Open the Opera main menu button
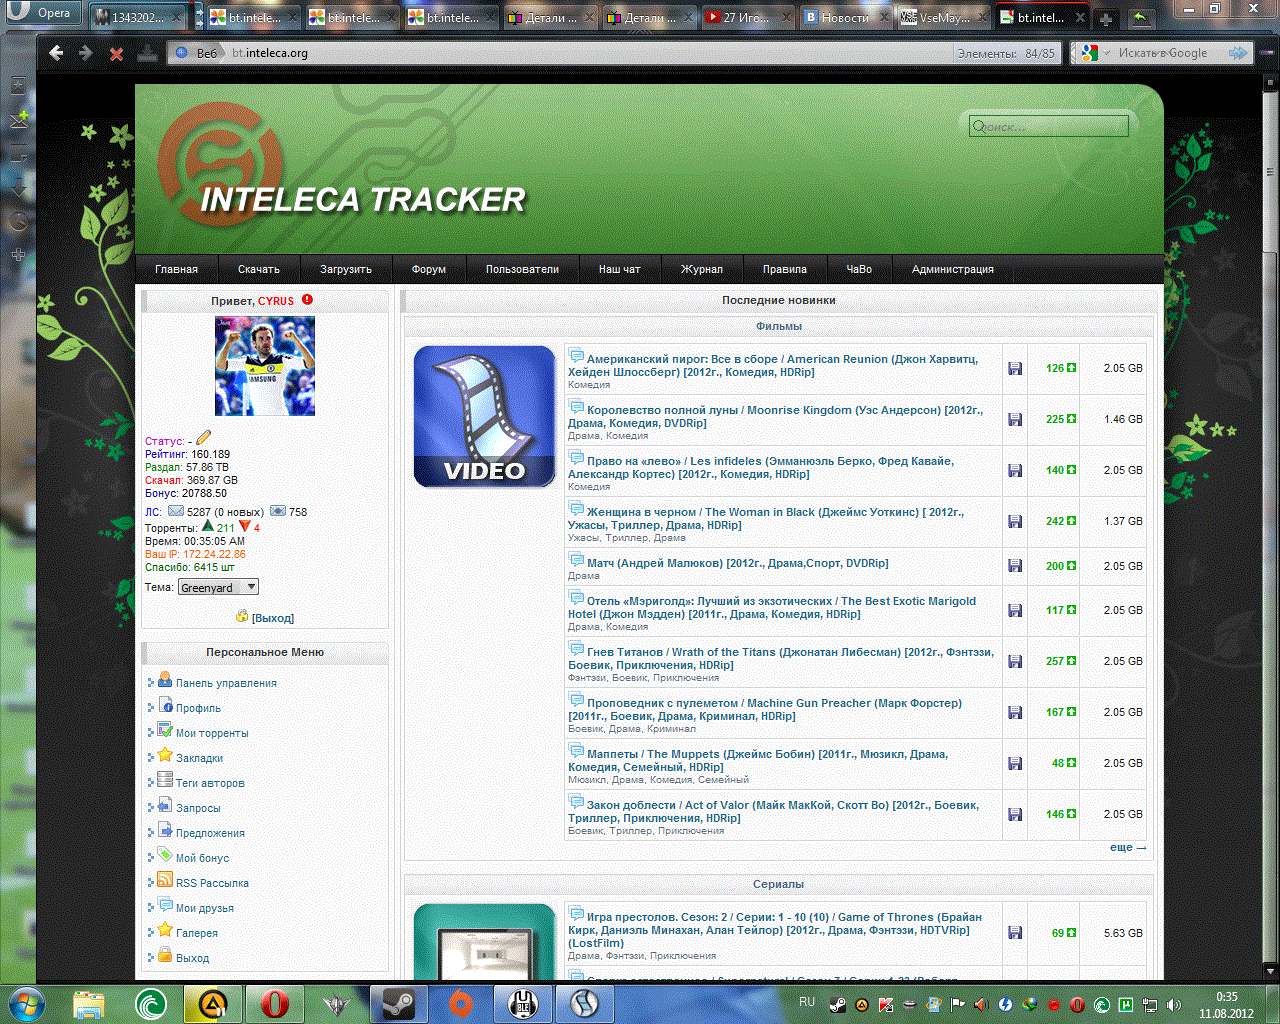Screen dimensions: 1280x1024 pyautogui.click(x=42, y=14)
